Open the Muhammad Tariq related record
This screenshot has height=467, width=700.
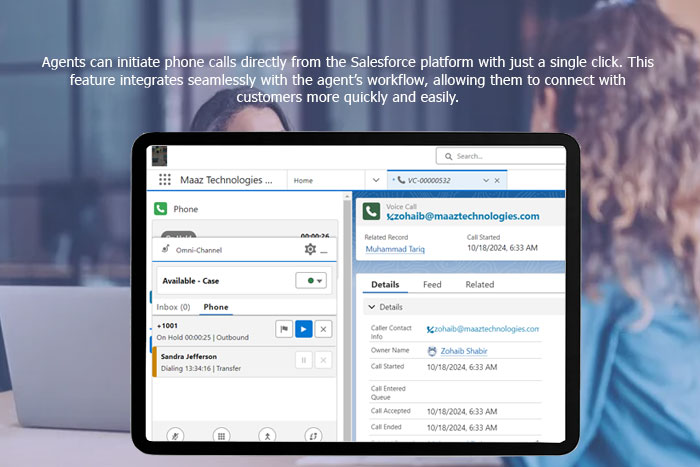tap(395, 249)
